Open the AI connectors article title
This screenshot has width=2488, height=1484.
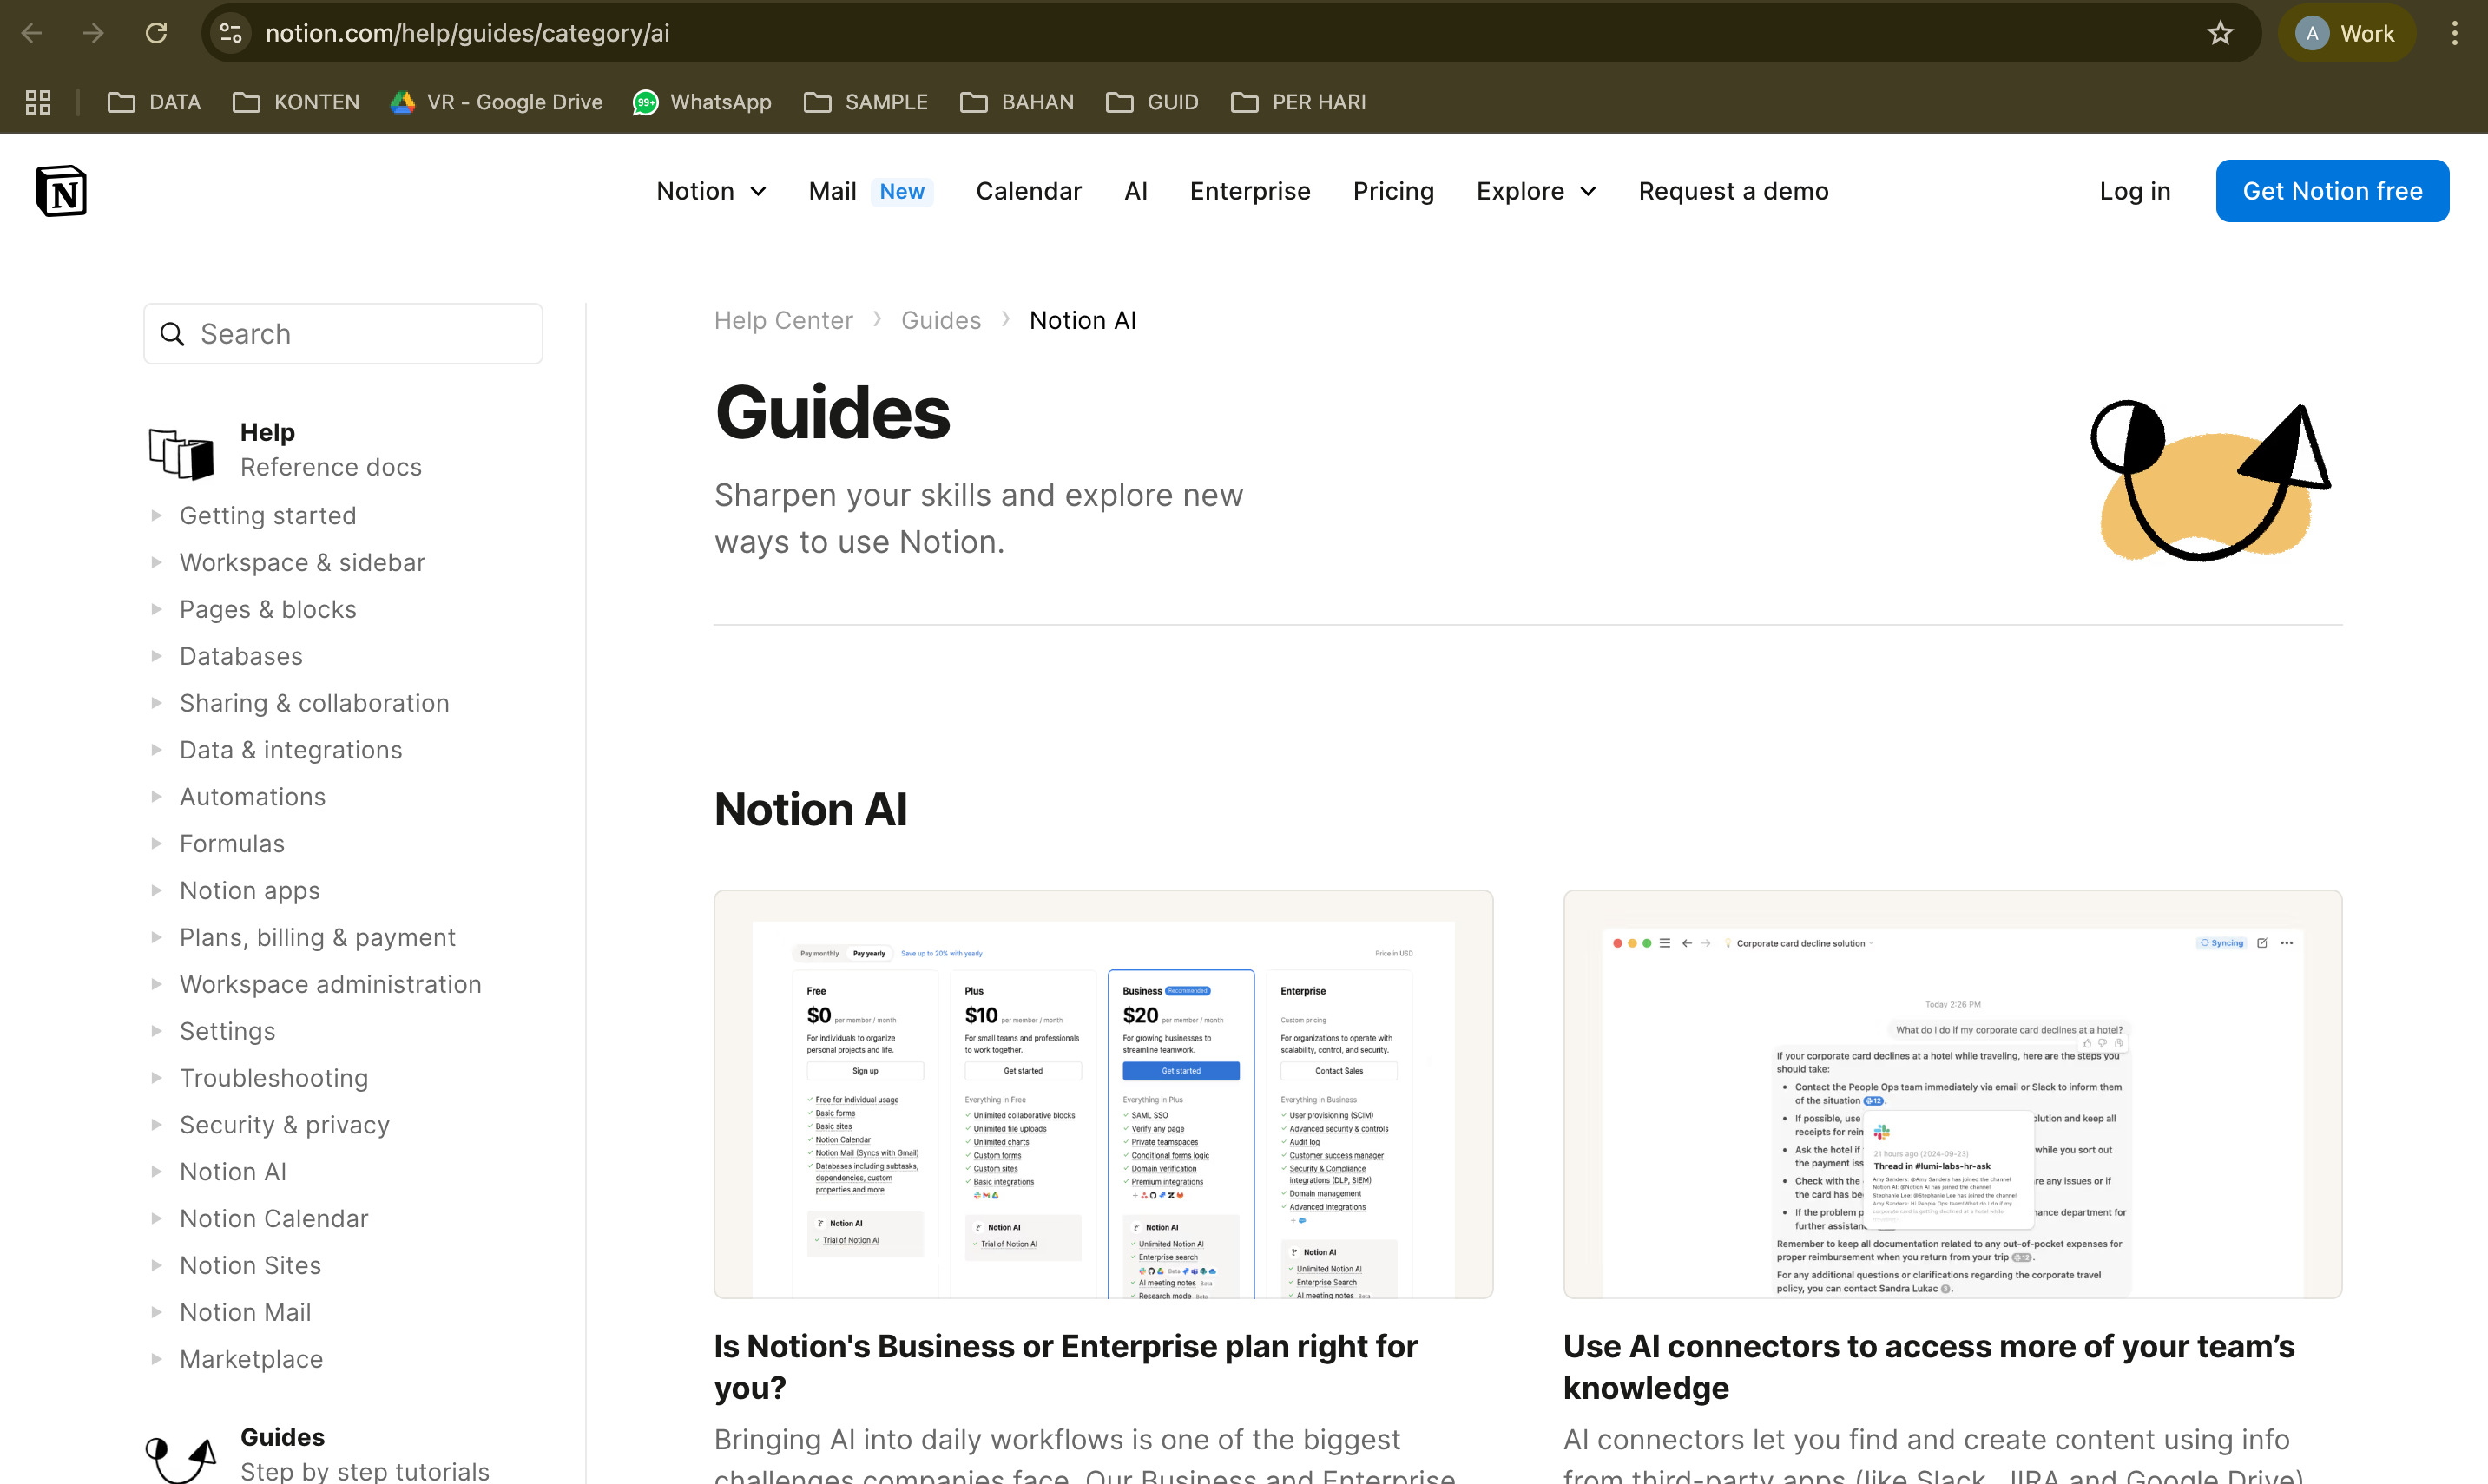tap(1928, 1367)
